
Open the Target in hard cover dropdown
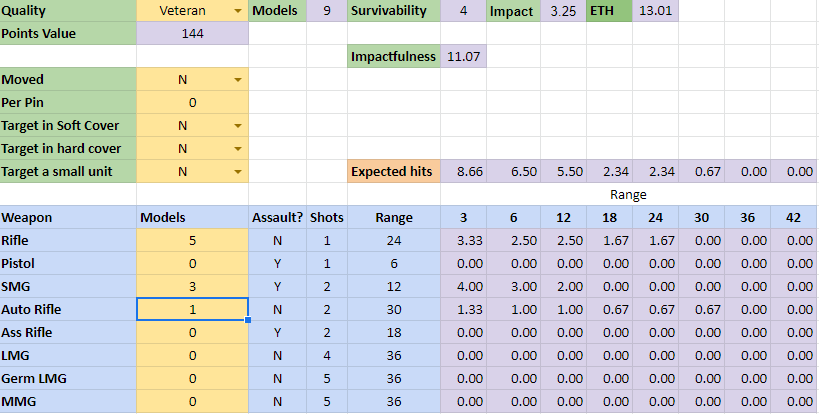click(x=237, y=149)
